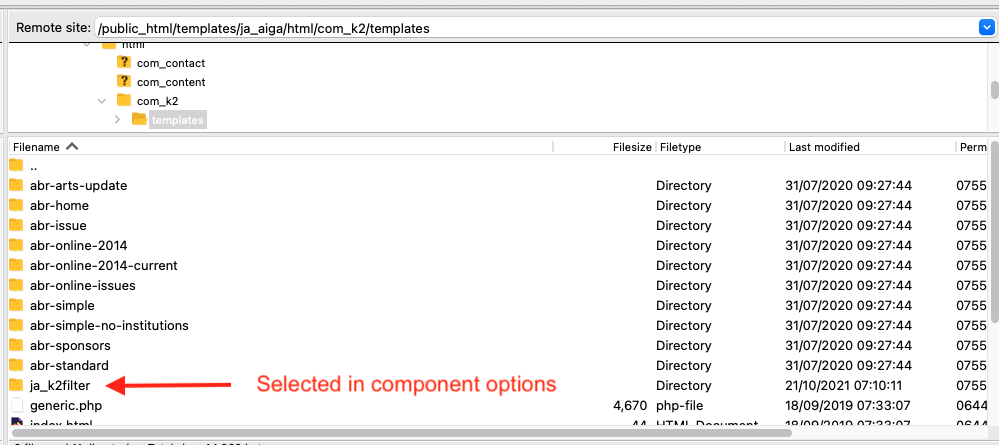
Task: Open the Remote site path dropdown
Action: pos(986,28)
